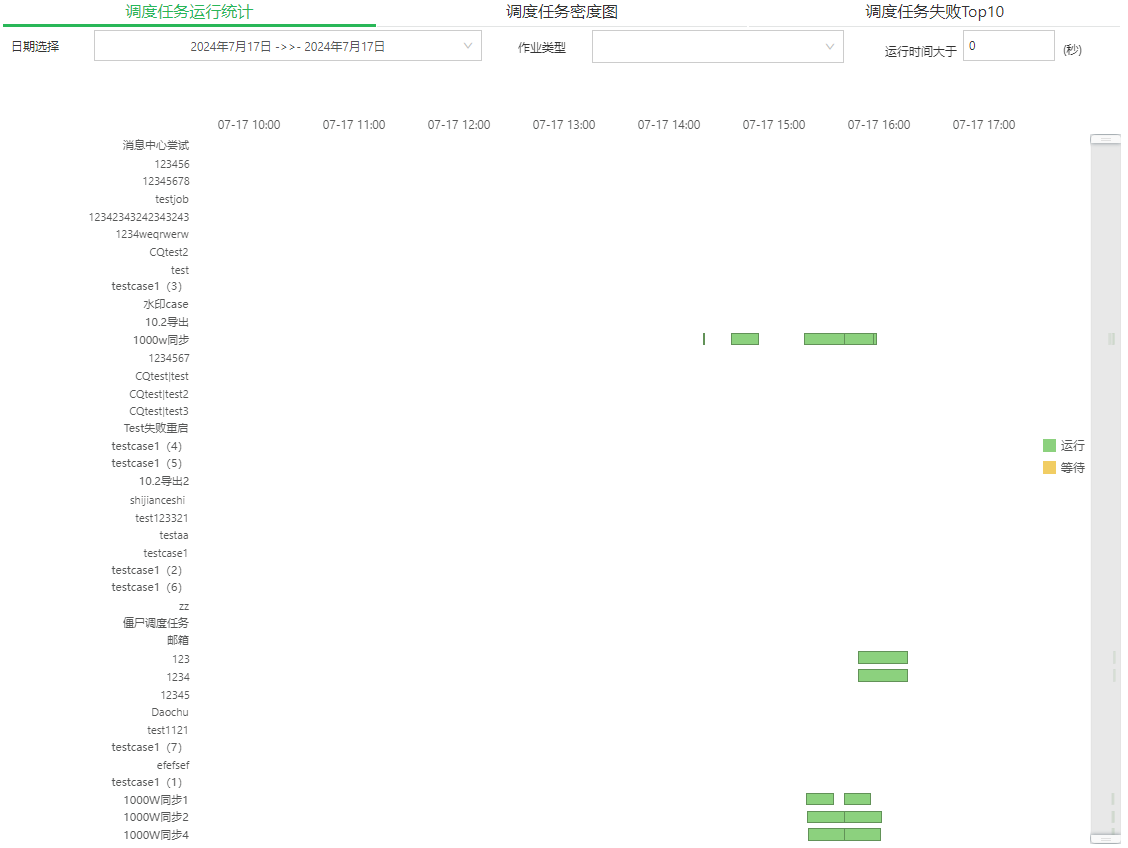Select the second run bar of 1000W同步1
Screen dimensions: 1128x848
tap(857, 799)
